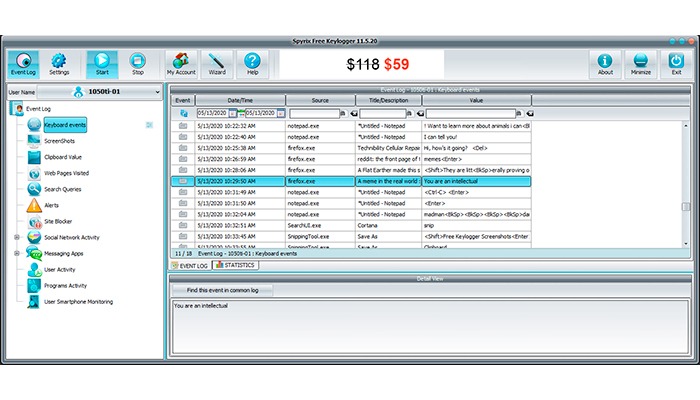
Task: Clear the Value filter with its arrow button
Action: tap(530, 114)
